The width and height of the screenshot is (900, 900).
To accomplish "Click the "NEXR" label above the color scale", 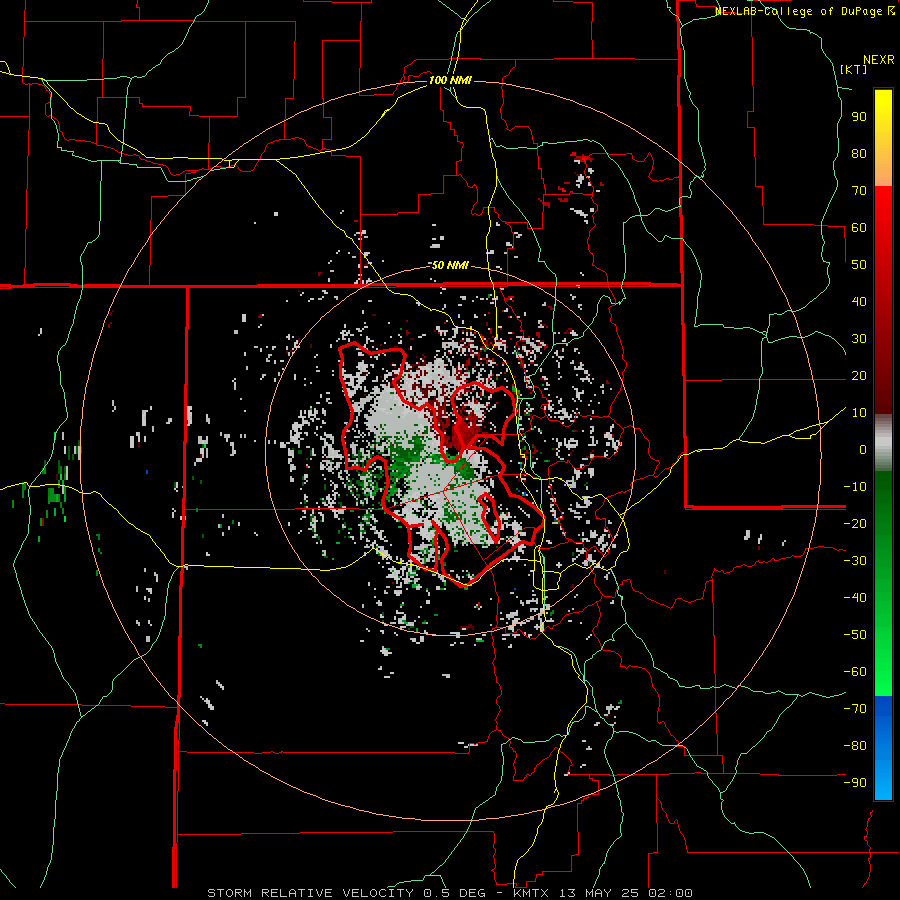I will pos(879,60).
